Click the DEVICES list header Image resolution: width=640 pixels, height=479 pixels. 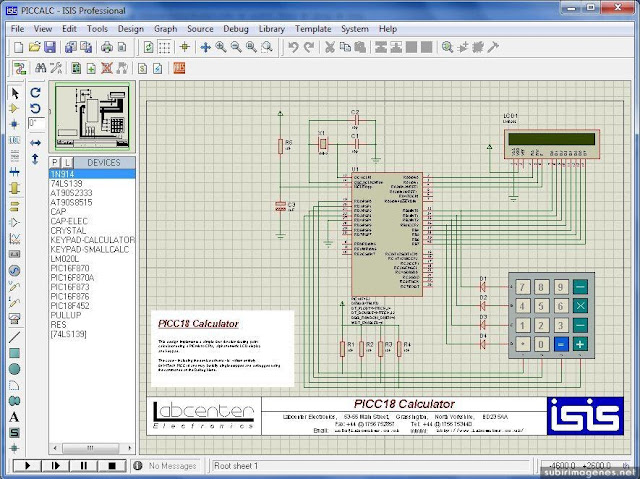coord(104,162)
